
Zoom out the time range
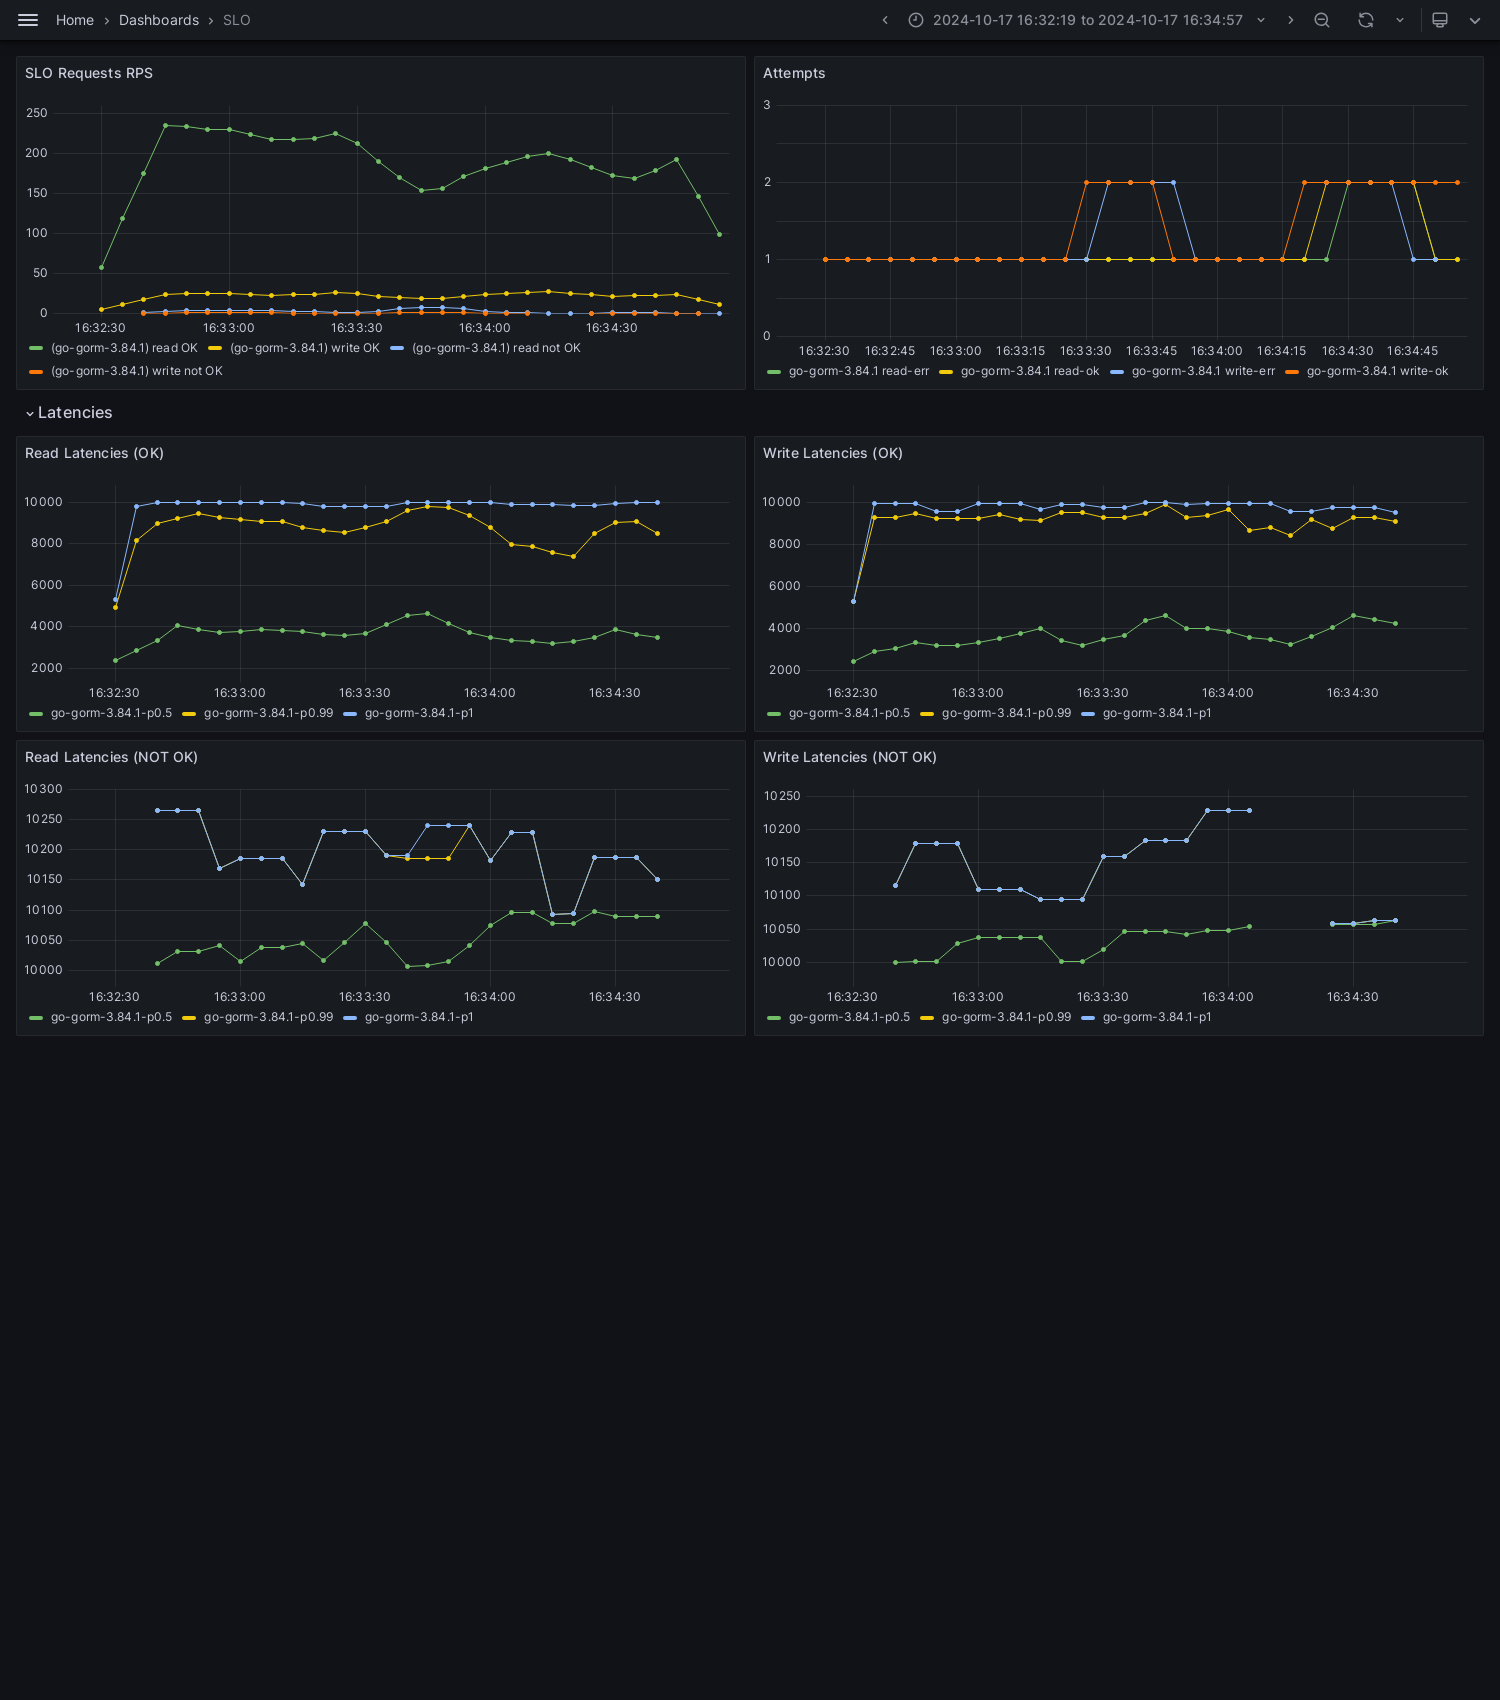click(x=1322, y=20)
